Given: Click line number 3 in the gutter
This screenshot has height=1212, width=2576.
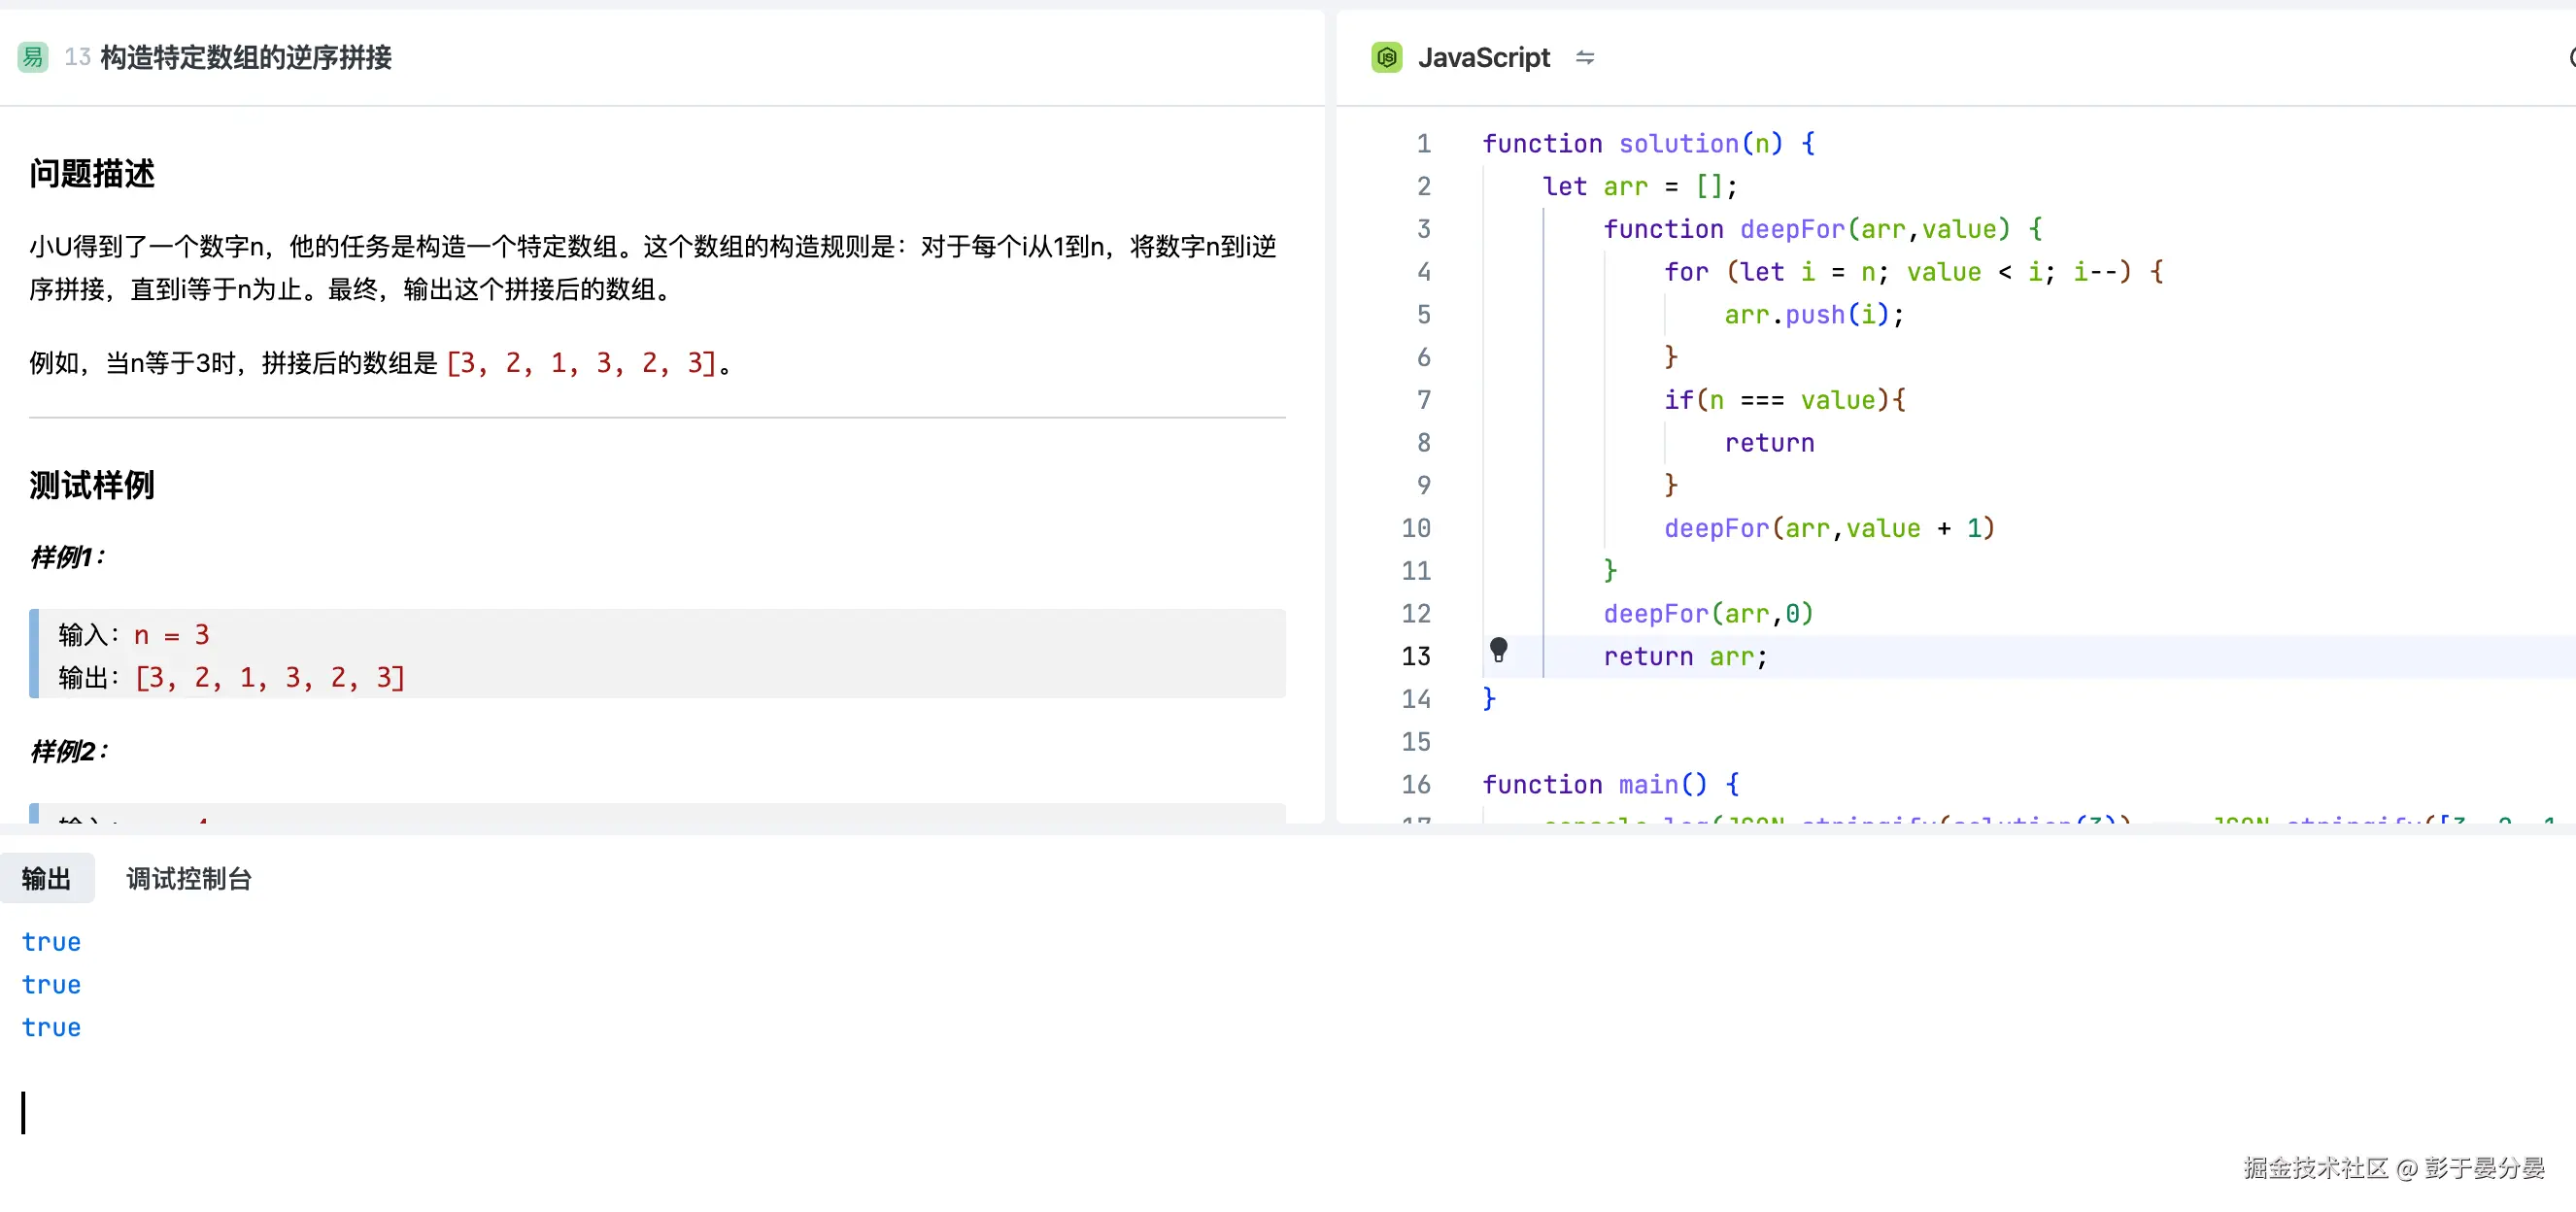Looking at the screenshot, I should coord(1423,229).
